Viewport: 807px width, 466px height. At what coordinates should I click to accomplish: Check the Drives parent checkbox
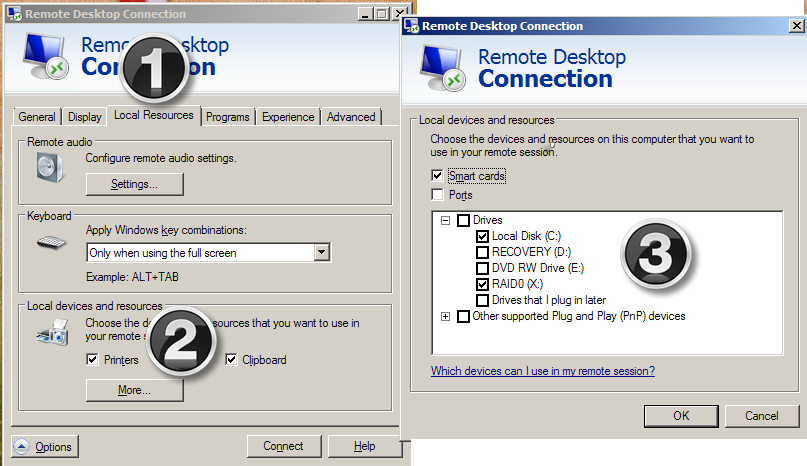[x=463, y=220]
